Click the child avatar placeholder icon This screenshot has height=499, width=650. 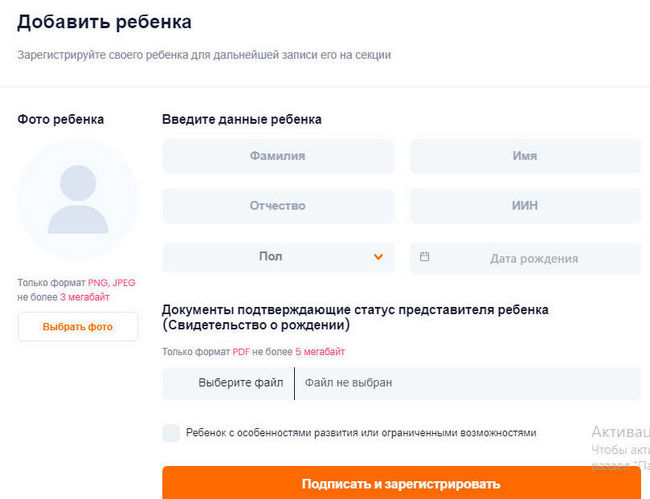pyautogui.click(x=77, y=199)
